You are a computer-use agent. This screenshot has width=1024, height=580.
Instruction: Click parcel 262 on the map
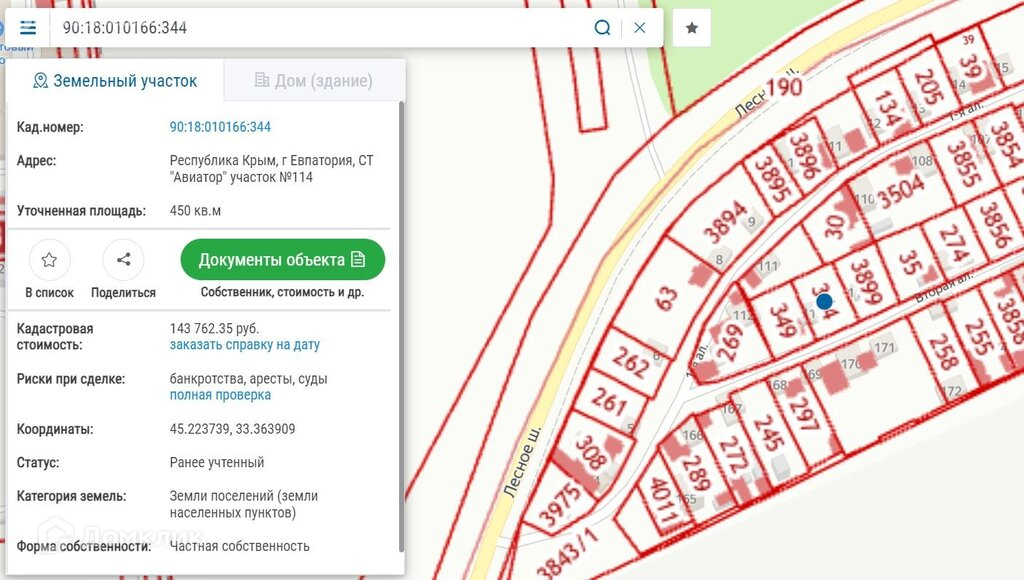630,361
